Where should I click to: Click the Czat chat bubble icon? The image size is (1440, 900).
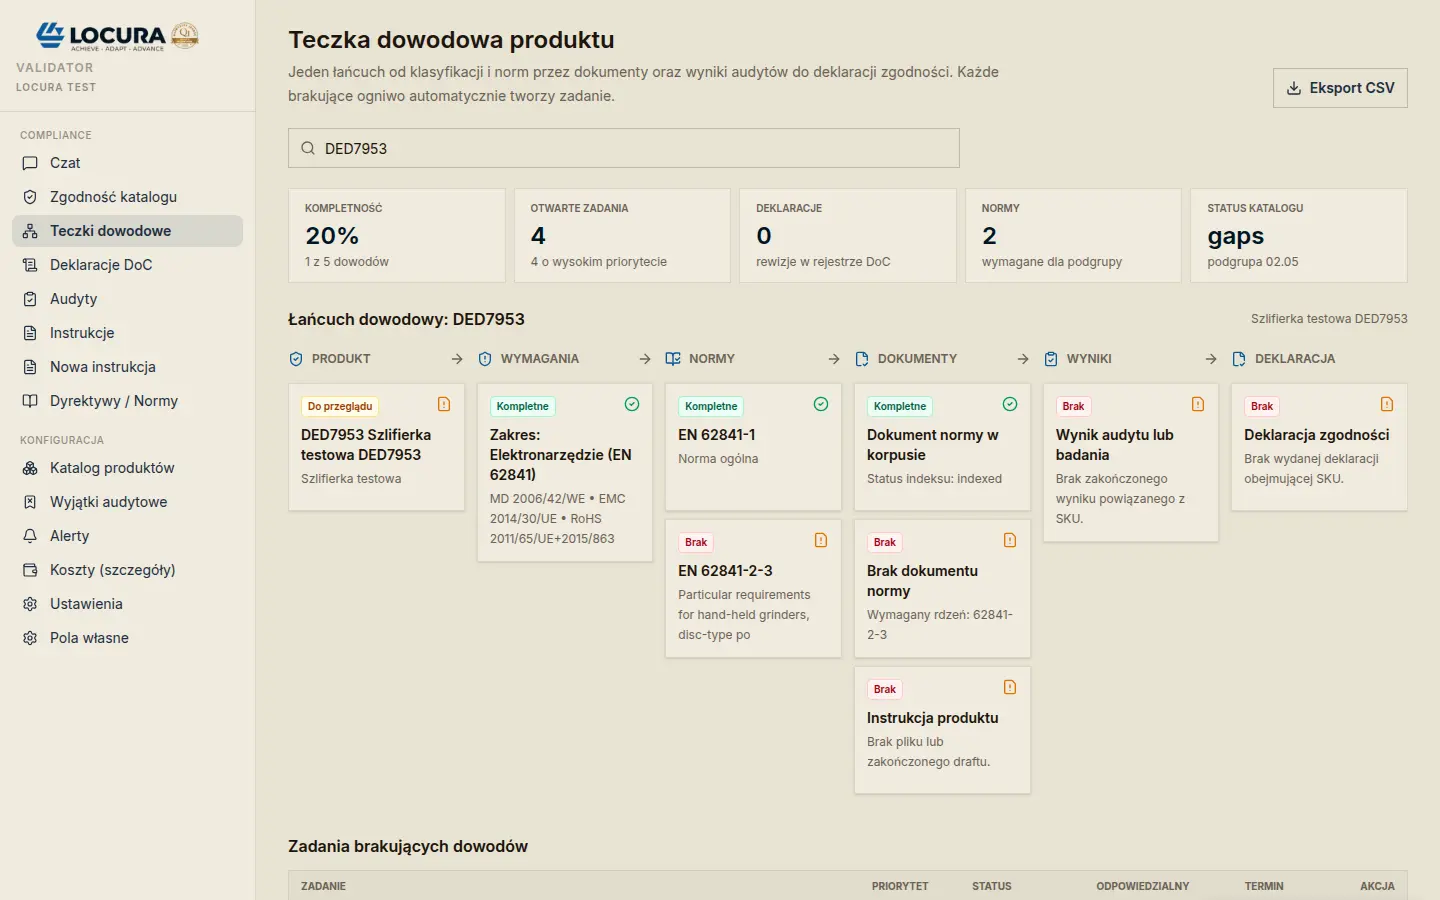tap(30, 163)
